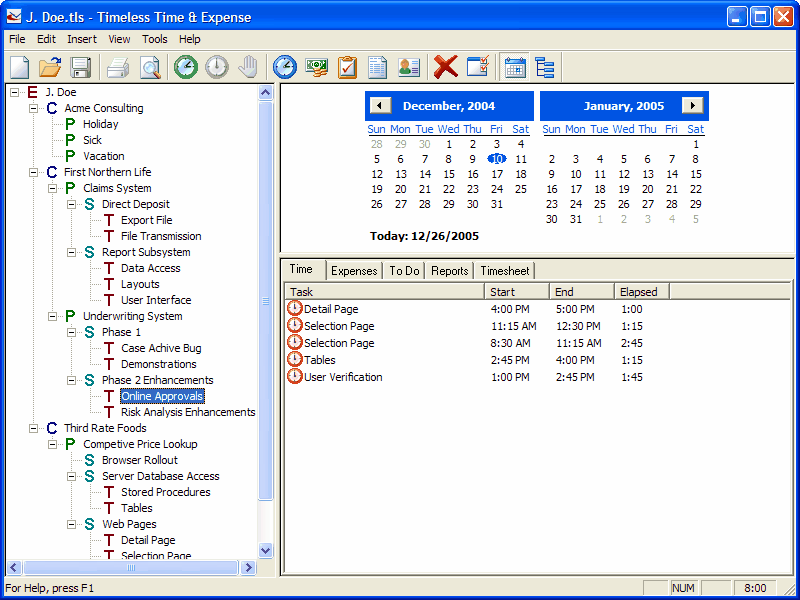Click the tree panel horizontal scrollbar thumb

pyautogui.click(x=131, y=567)
